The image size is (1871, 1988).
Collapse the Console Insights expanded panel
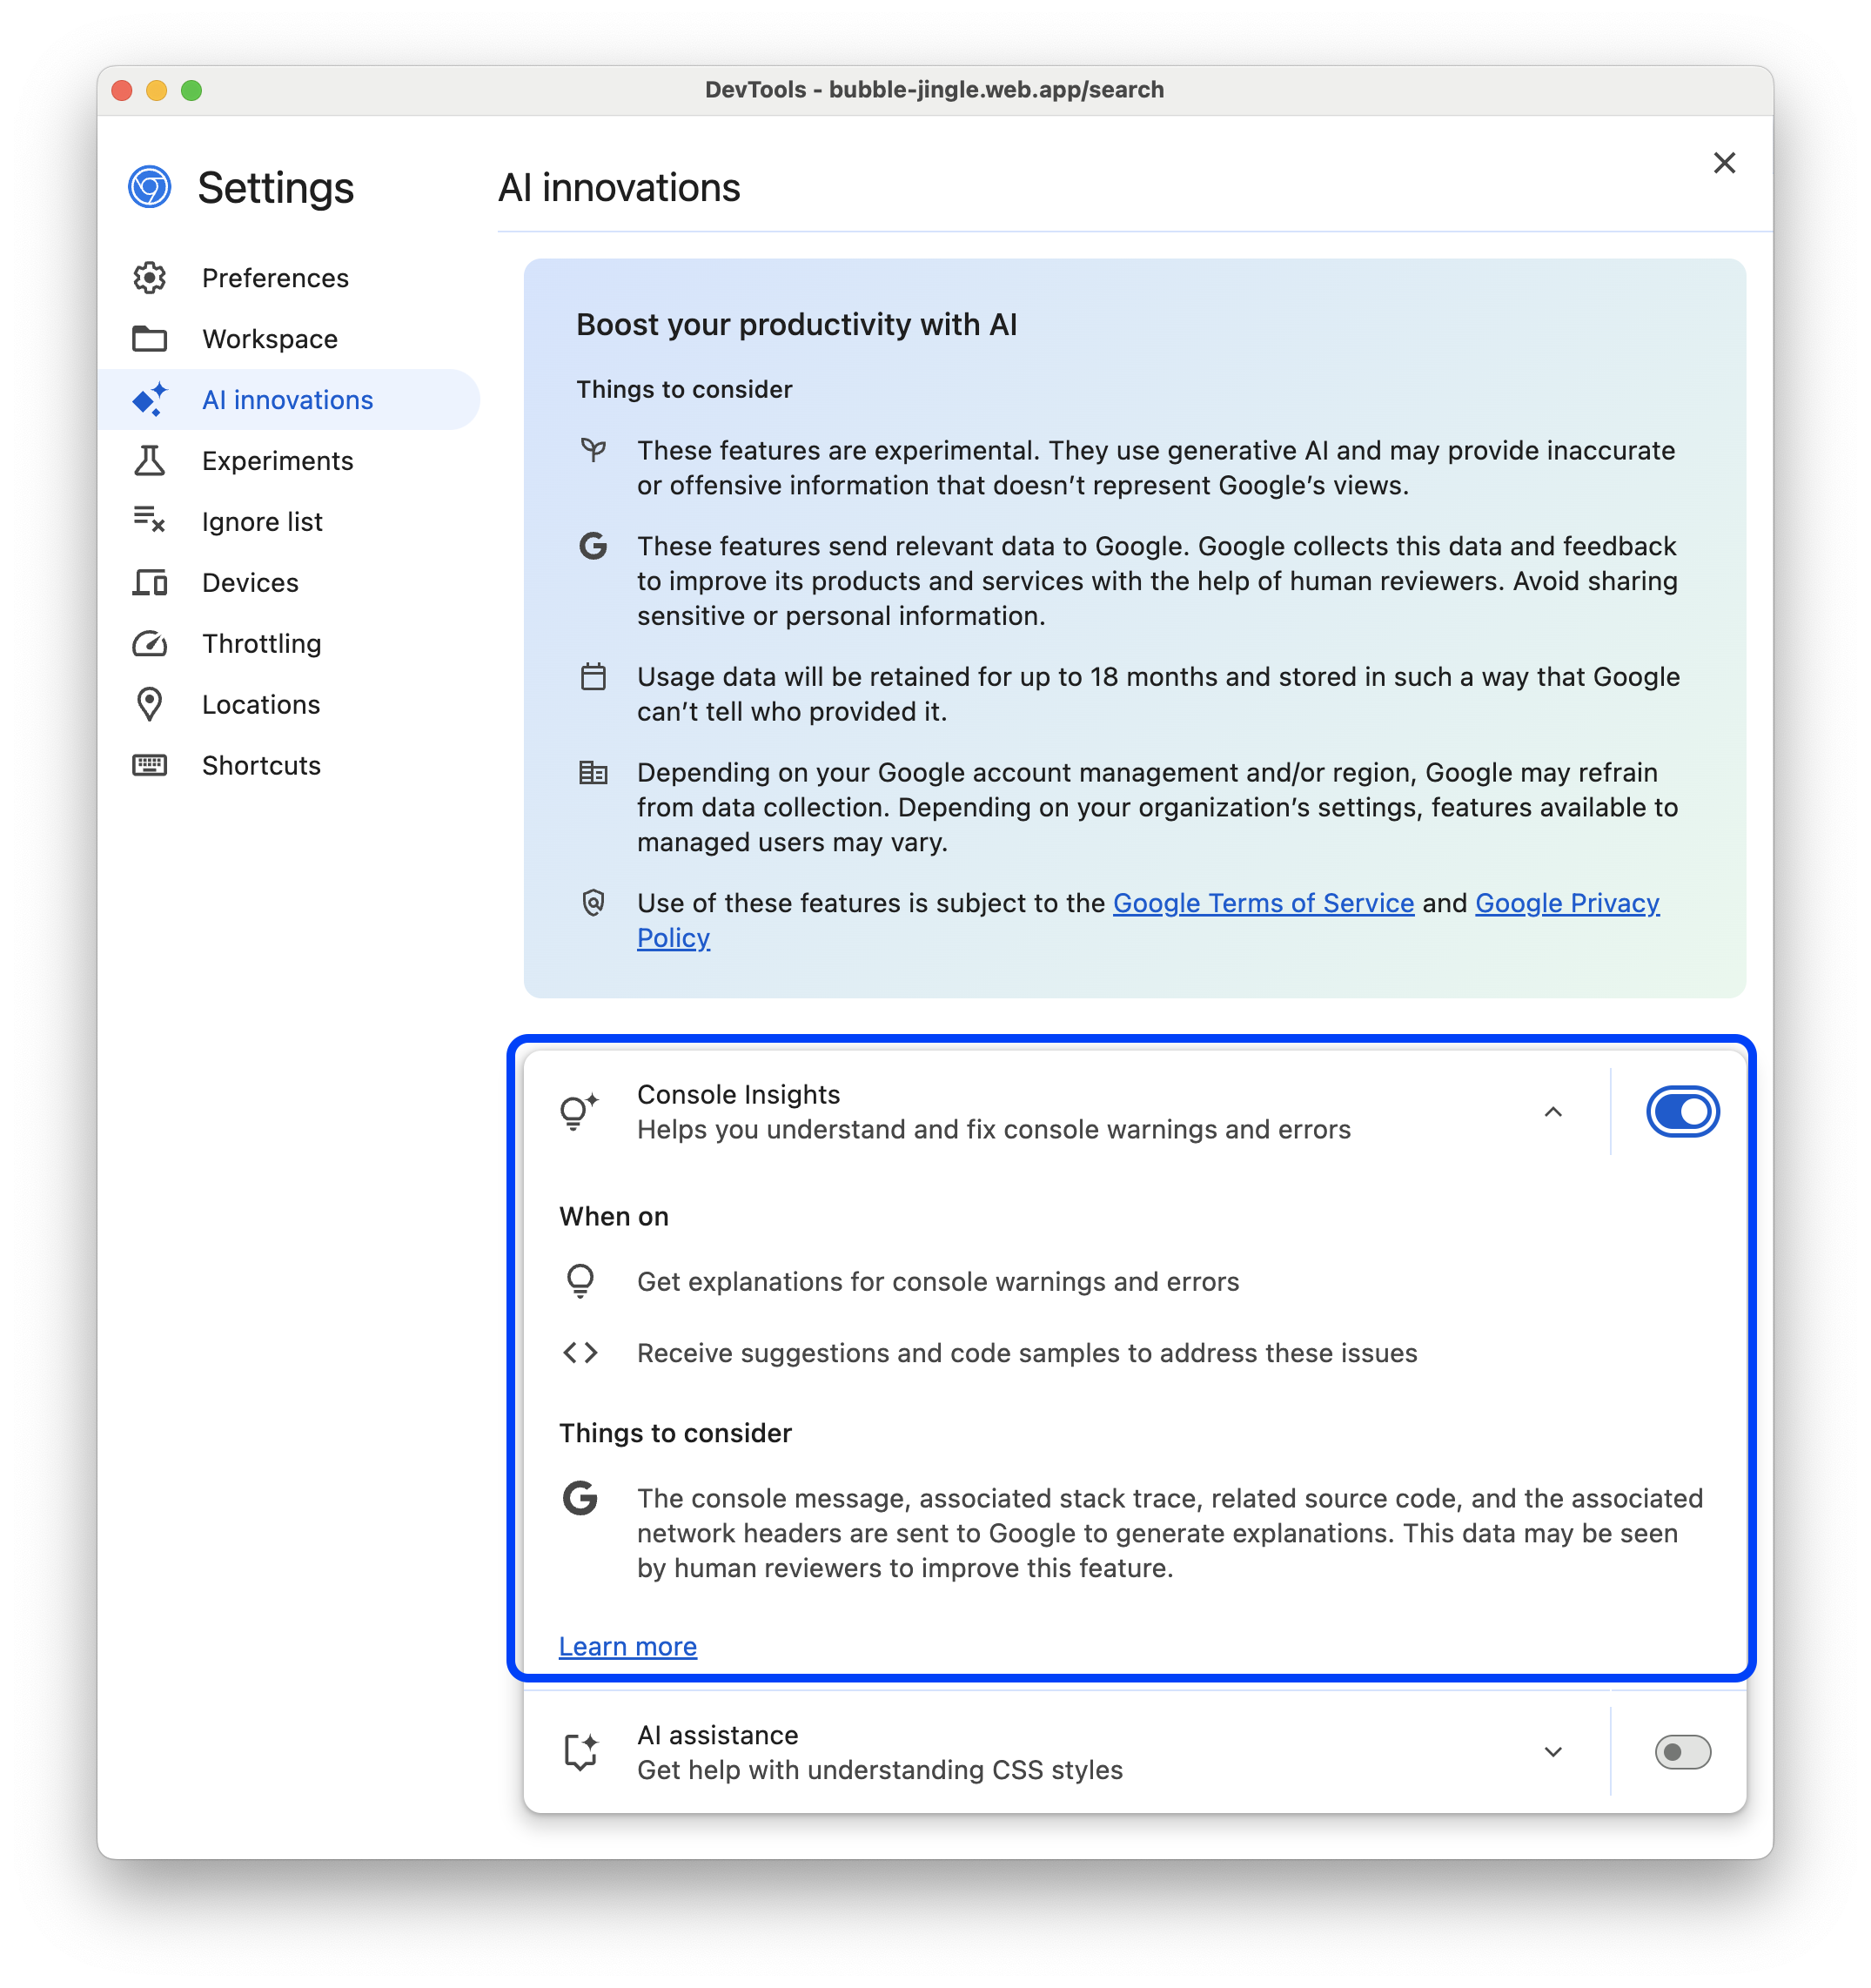1554,1112
